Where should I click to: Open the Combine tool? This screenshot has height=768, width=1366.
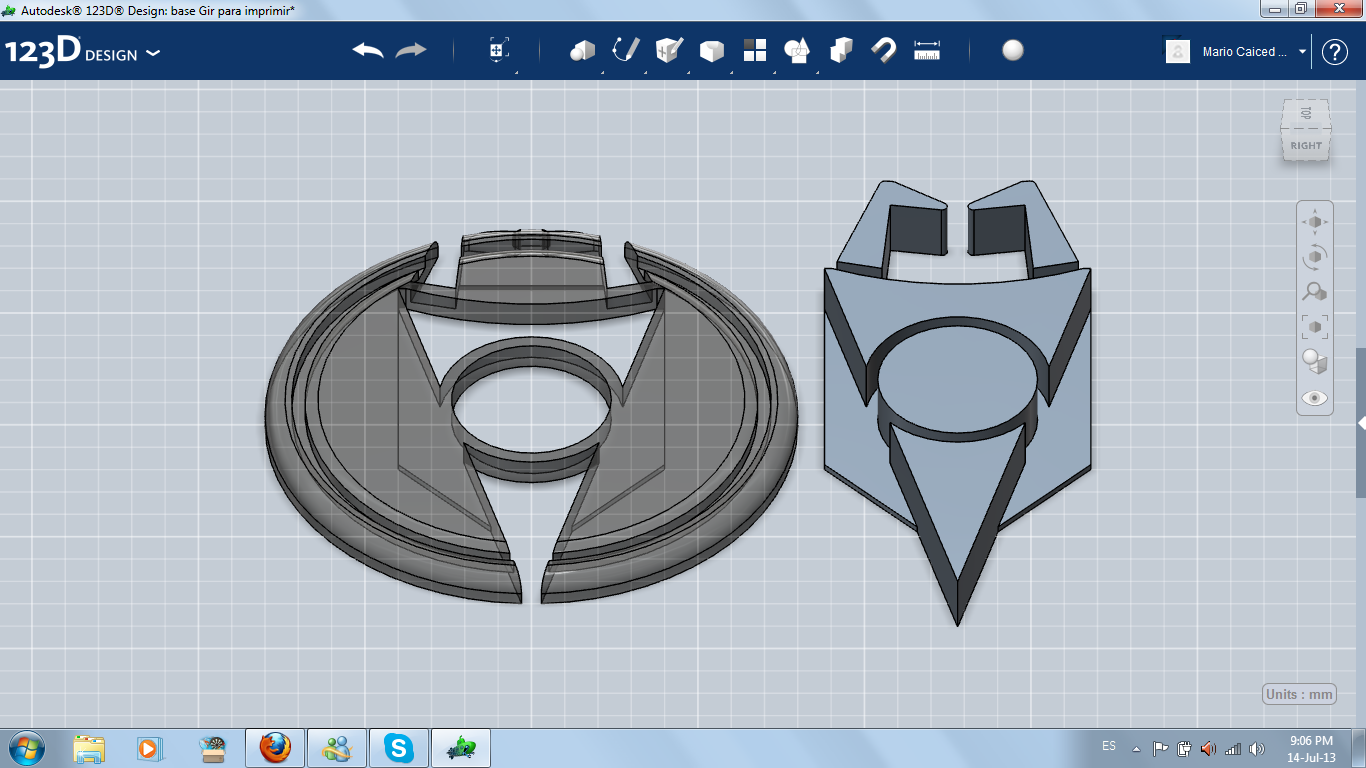pos(841,51)
